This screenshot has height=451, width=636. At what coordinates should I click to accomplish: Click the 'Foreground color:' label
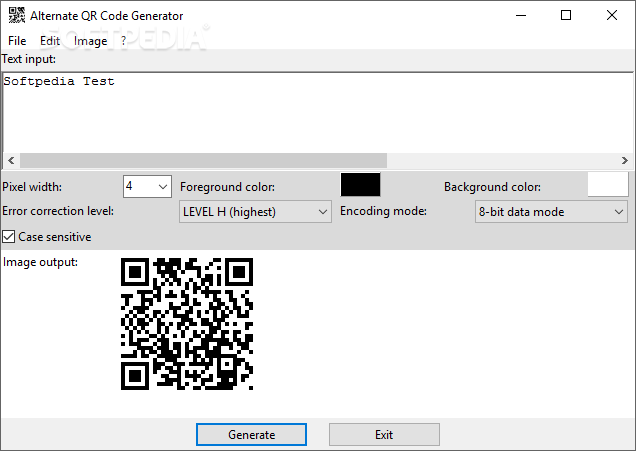pos(228,187)
